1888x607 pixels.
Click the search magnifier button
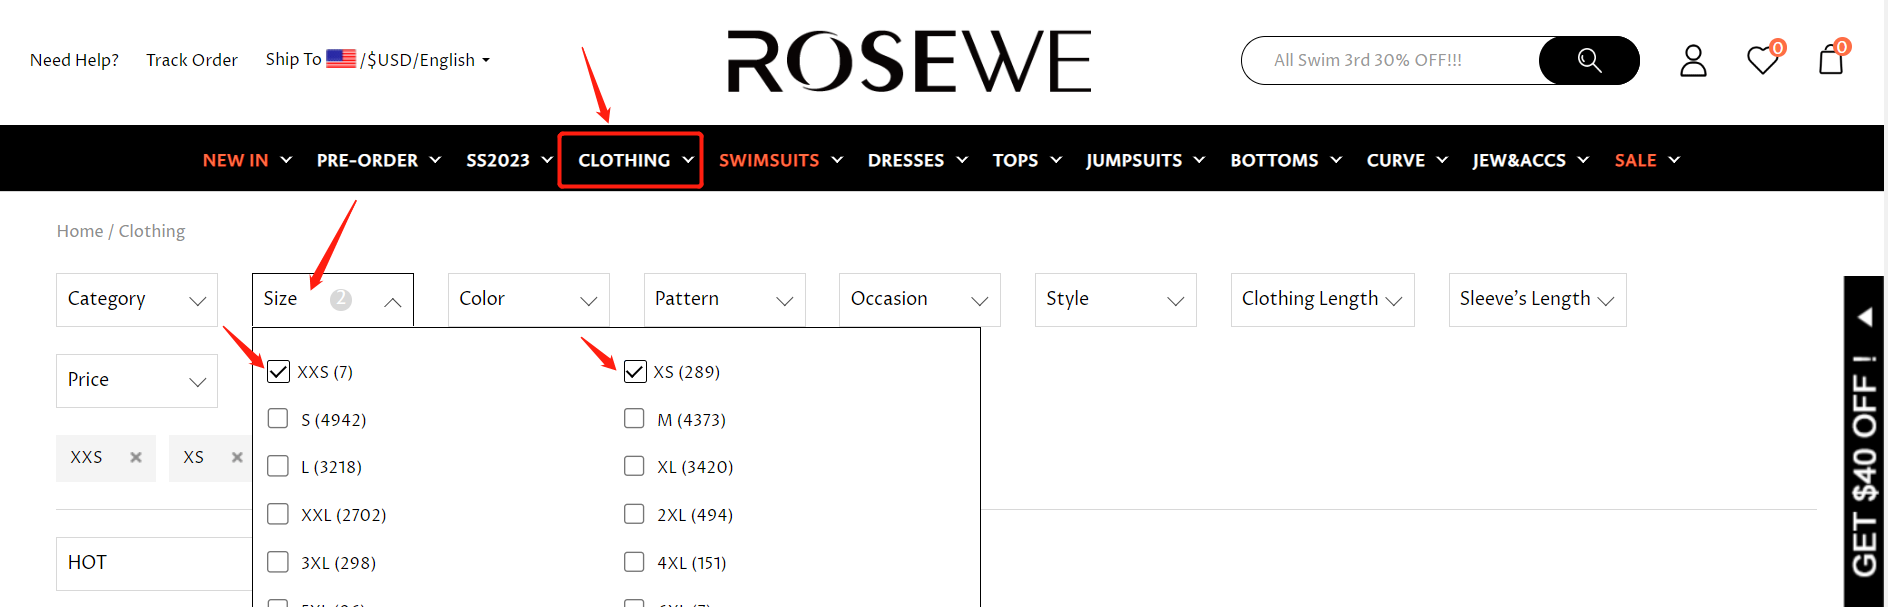(x=1588, y=60)
